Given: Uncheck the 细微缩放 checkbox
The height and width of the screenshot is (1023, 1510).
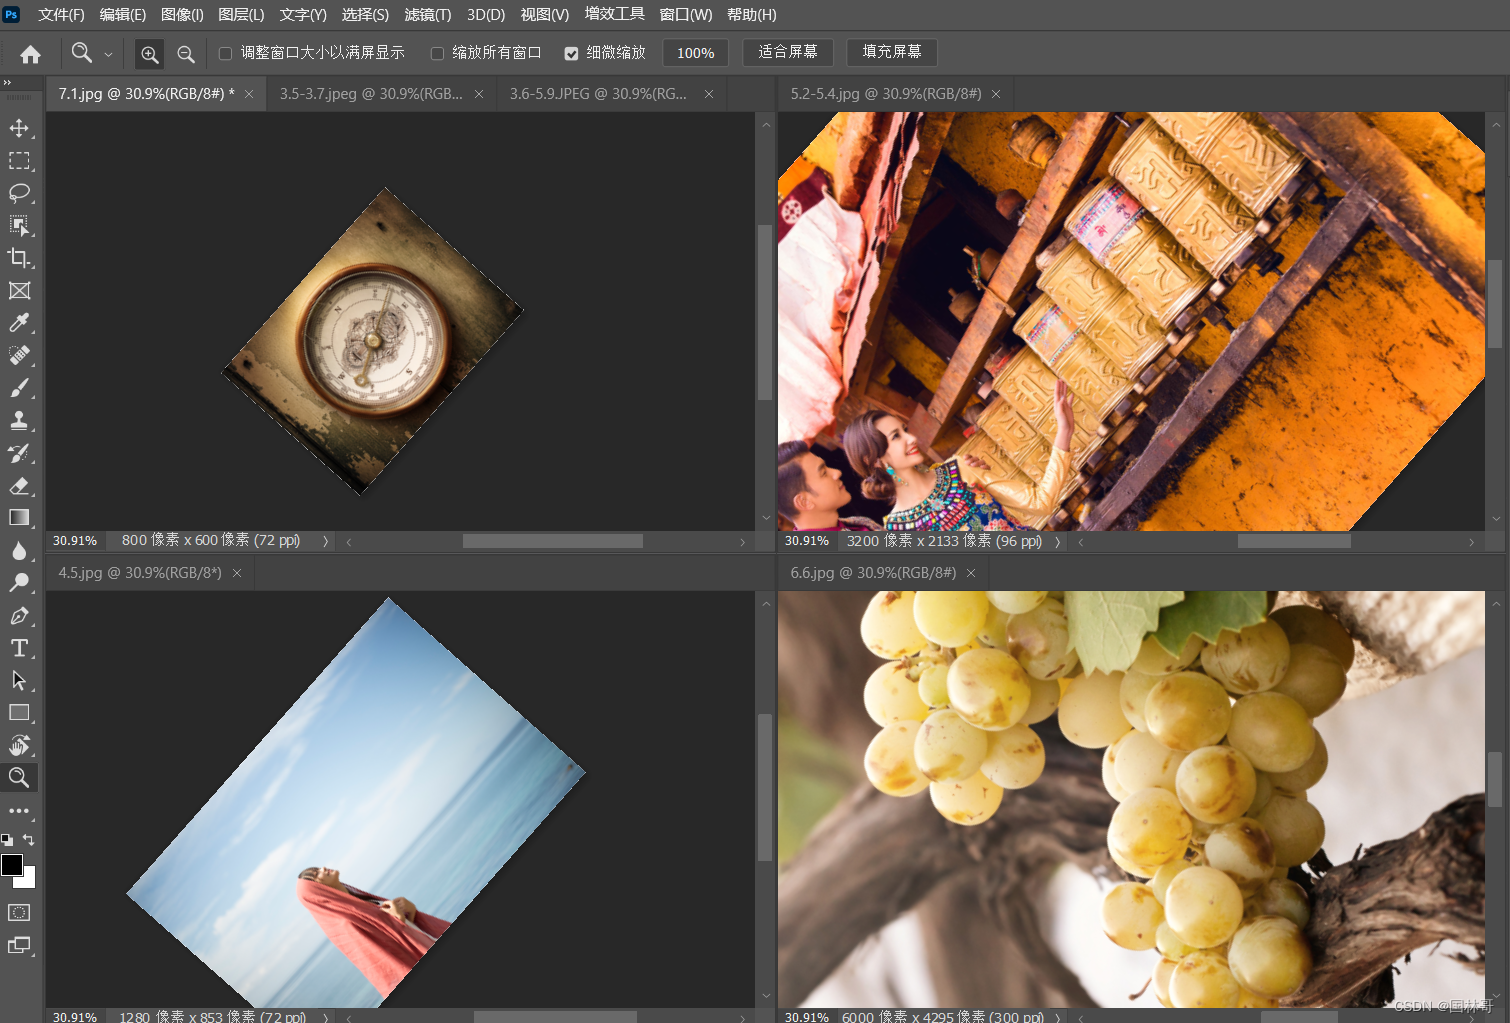Looking at the screenshot, I should pos(571,54).
